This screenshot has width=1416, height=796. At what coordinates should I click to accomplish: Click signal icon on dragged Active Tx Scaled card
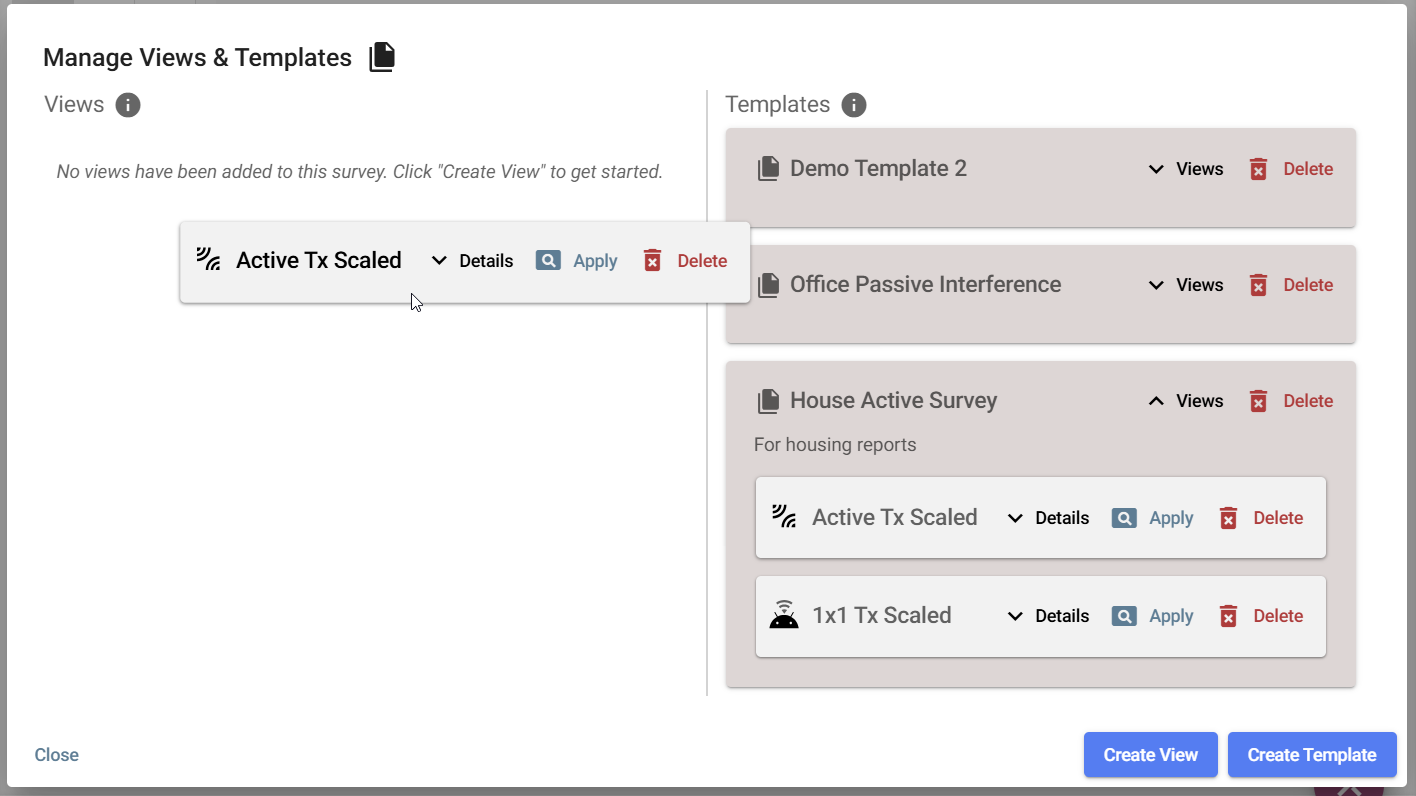[x=208, y=260]
